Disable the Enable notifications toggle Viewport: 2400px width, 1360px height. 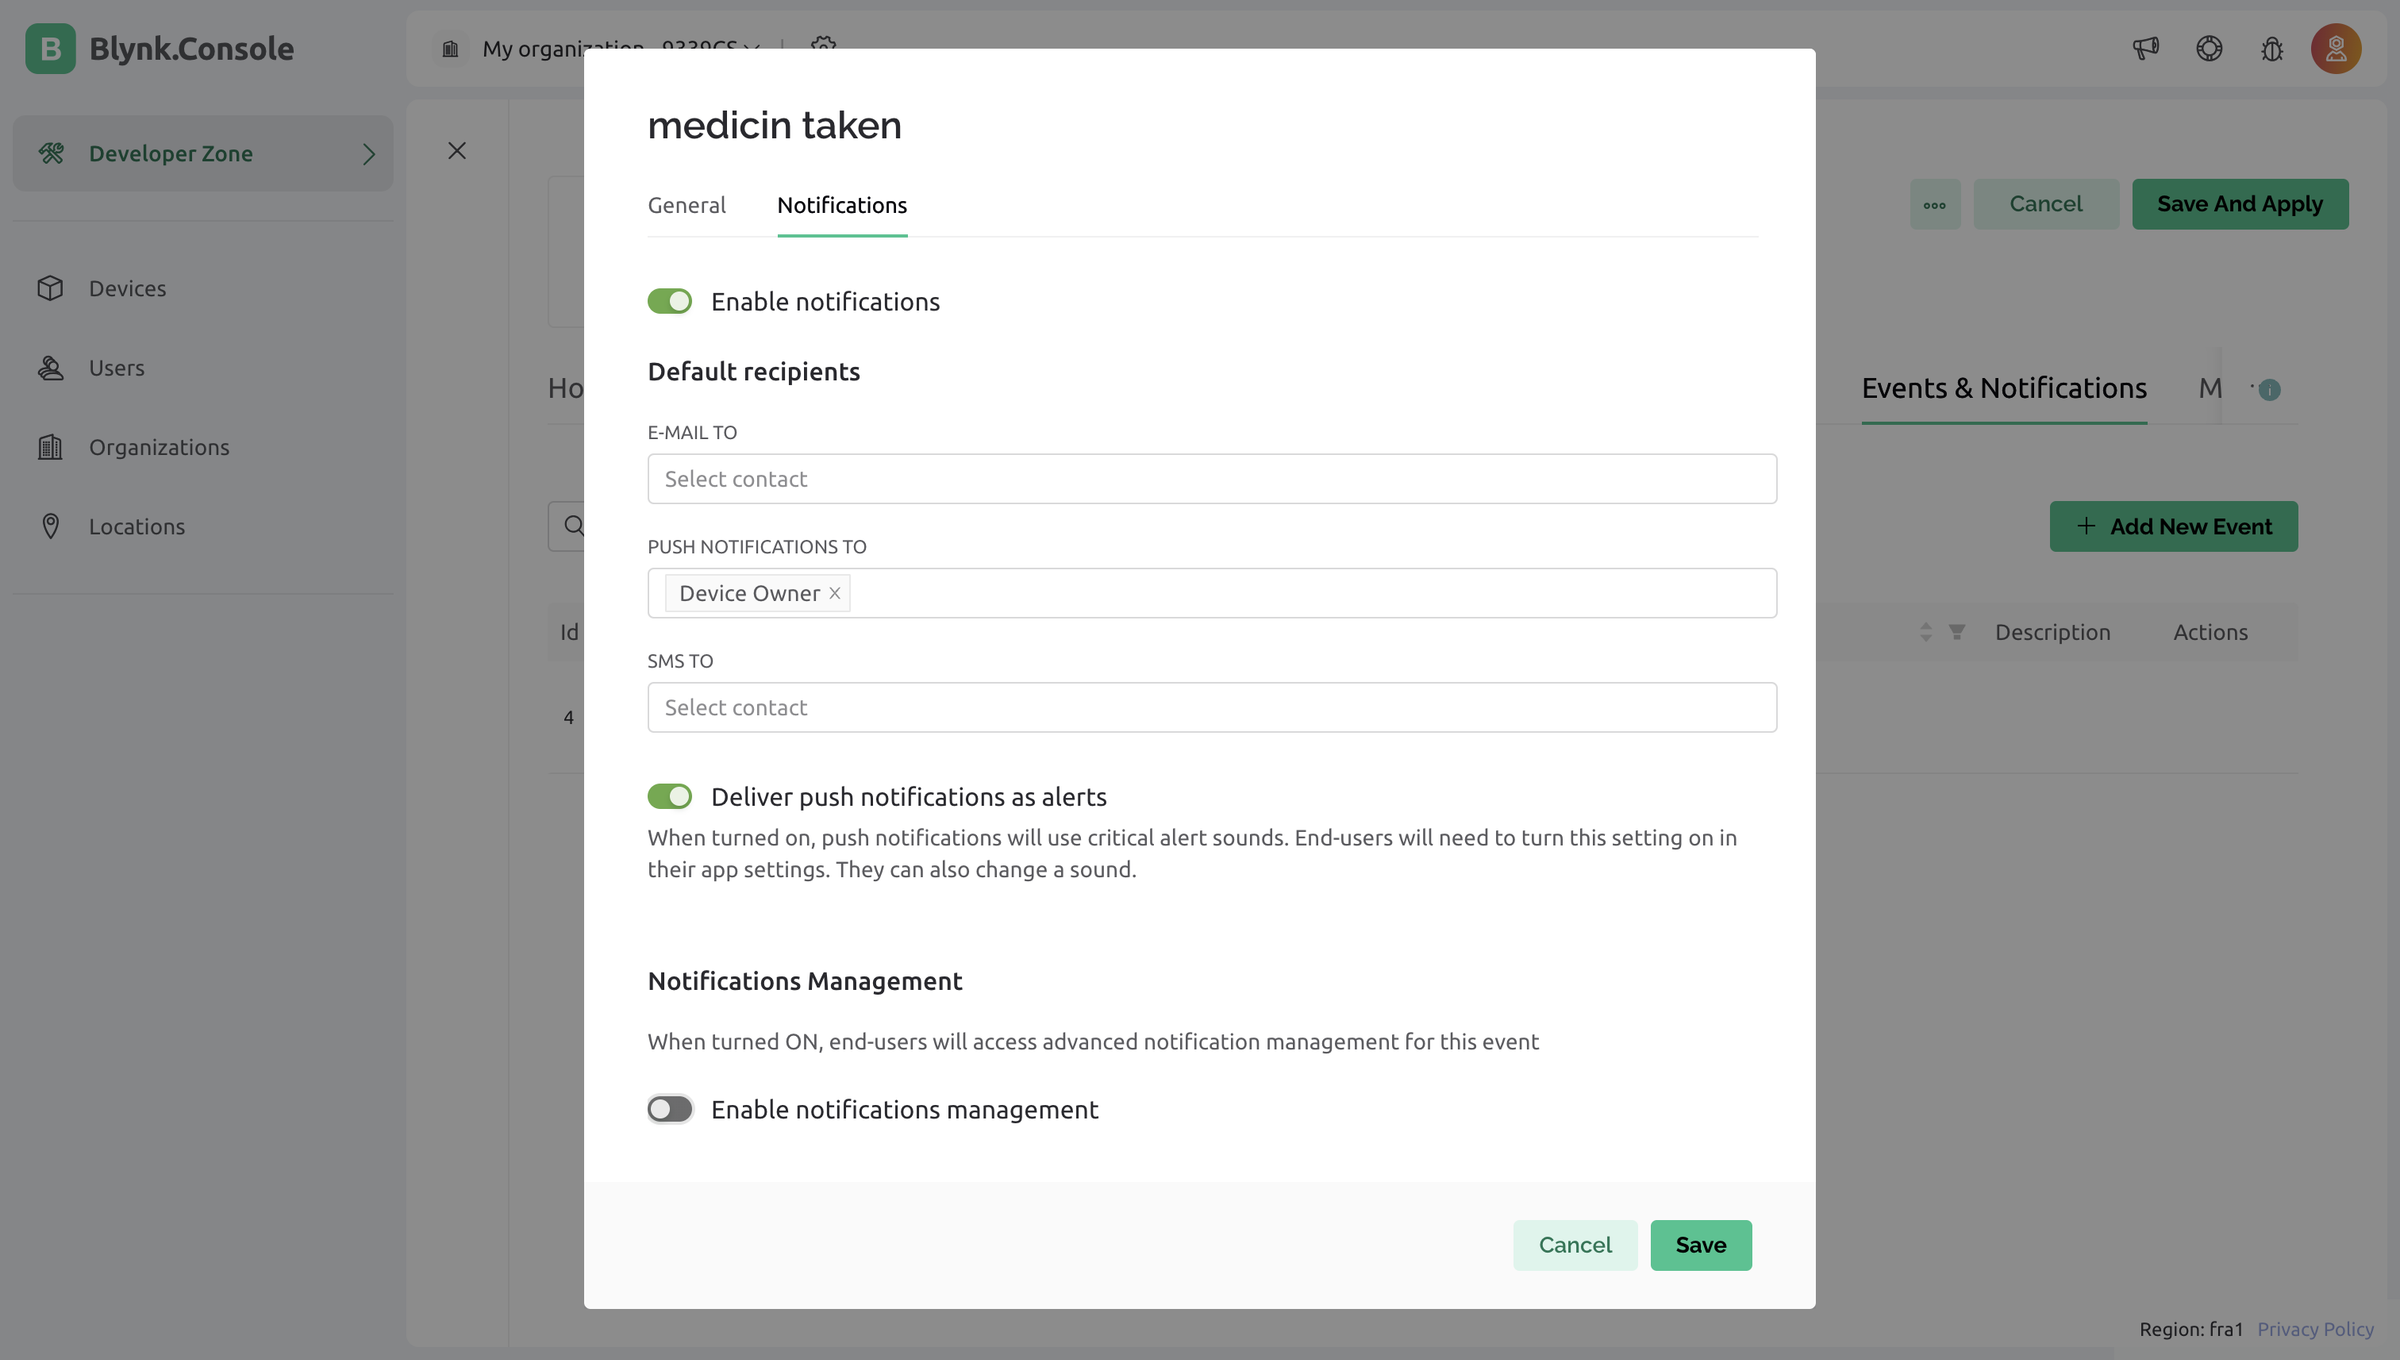tap(670, 300)
